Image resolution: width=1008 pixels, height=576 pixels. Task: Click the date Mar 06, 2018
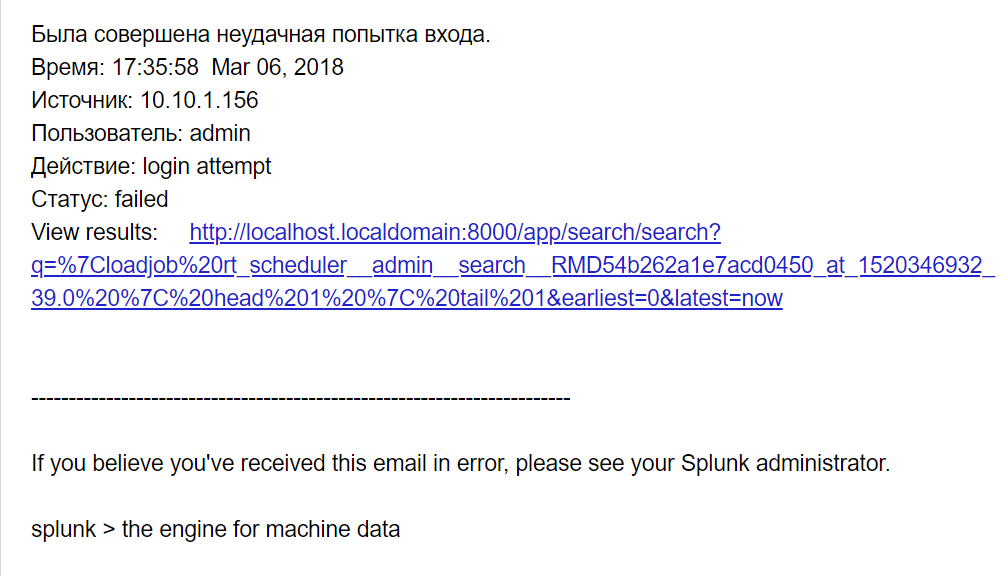[x=277, y=68]
